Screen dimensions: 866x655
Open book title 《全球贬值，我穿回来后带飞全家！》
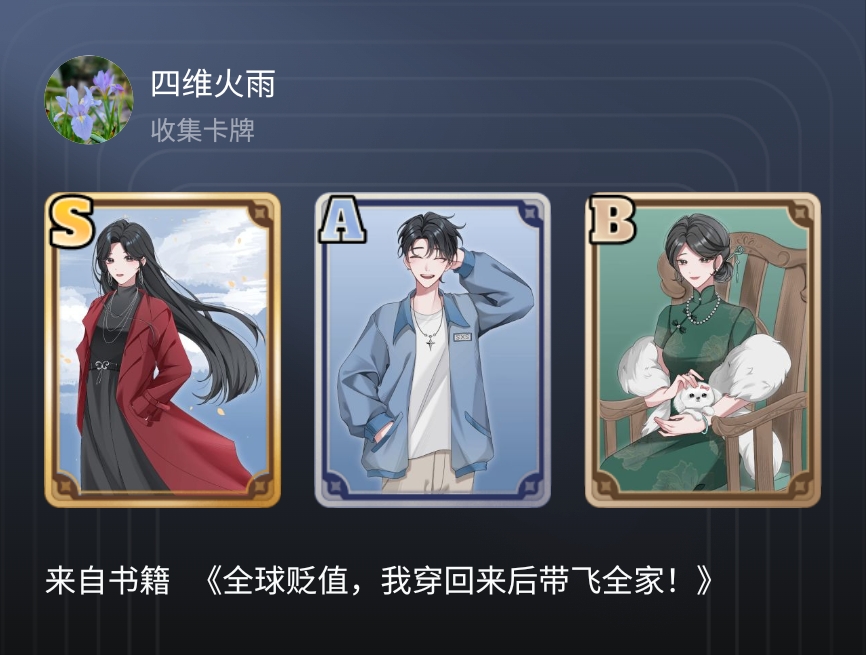pyautogui.click(x=458, y=581)
